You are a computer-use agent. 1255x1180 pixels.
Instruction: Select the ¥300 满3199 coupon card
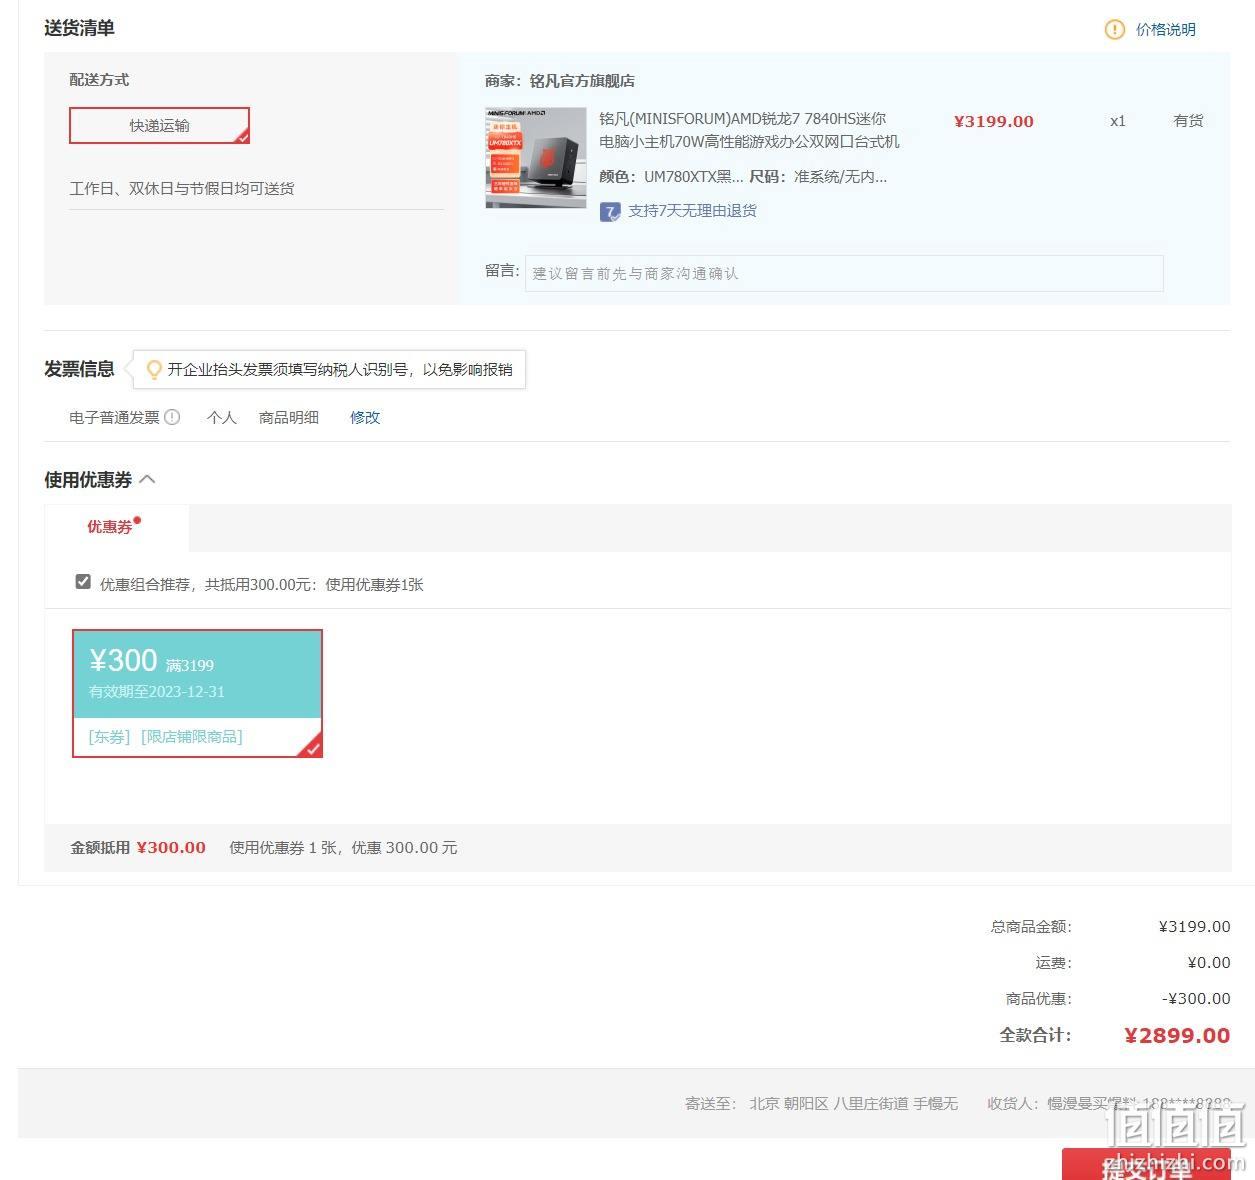197,693
